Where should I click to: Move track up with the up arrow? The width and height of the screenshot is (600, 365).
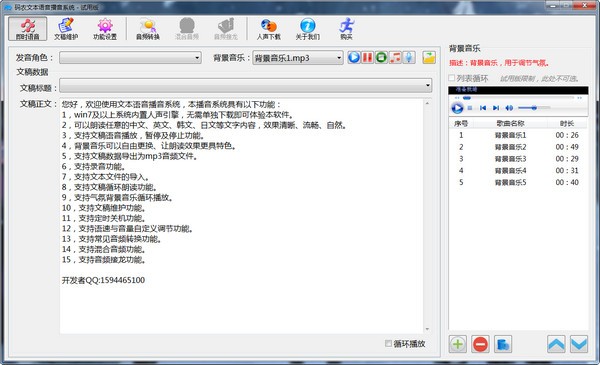(x=556, y=344)
